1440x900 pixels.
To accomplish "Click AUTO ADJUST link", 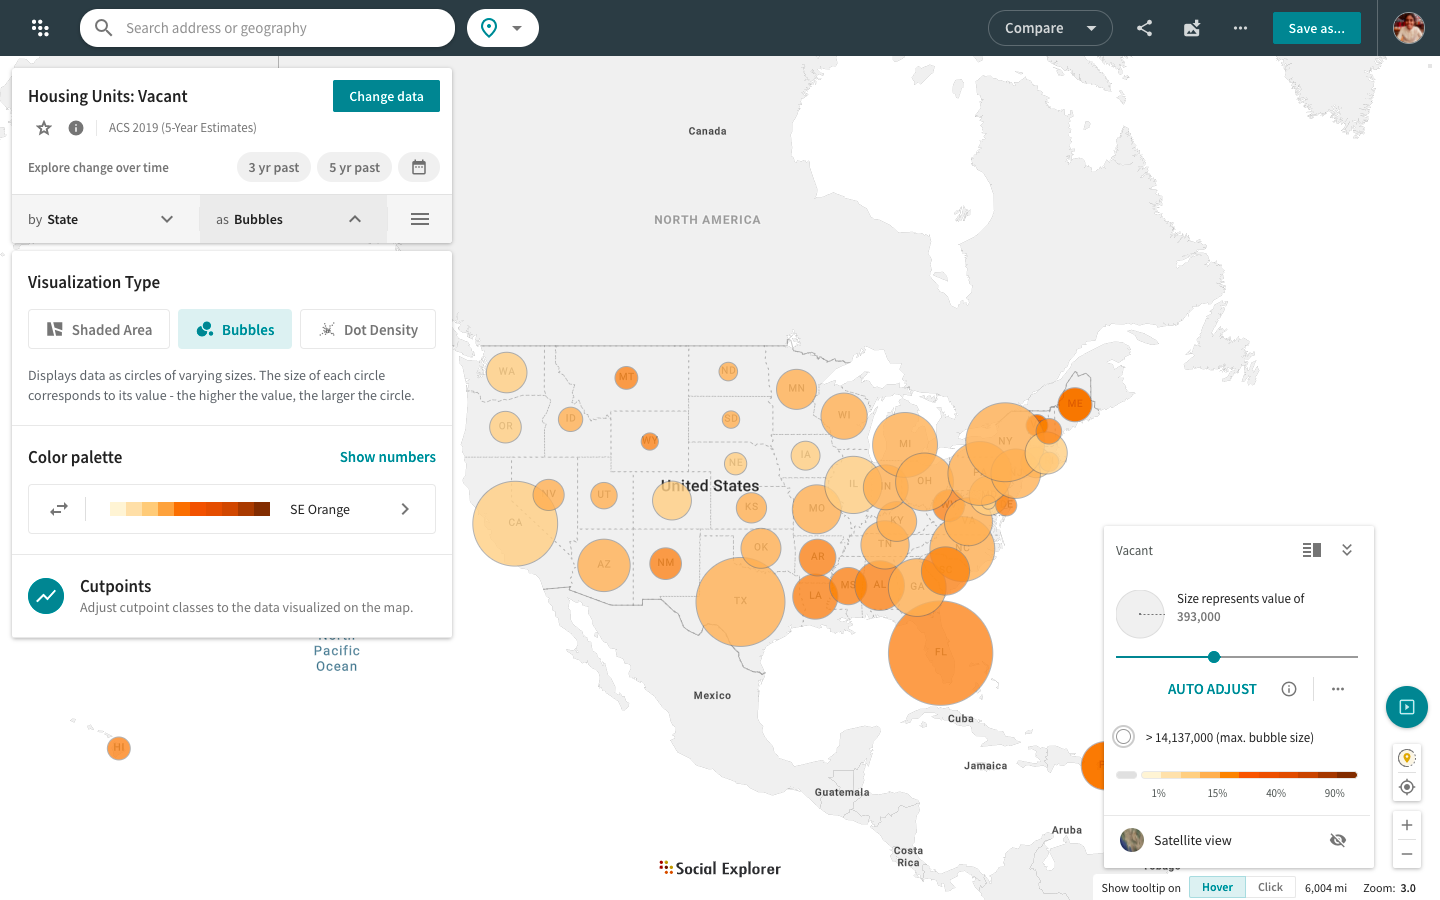I will point(1212,689).
